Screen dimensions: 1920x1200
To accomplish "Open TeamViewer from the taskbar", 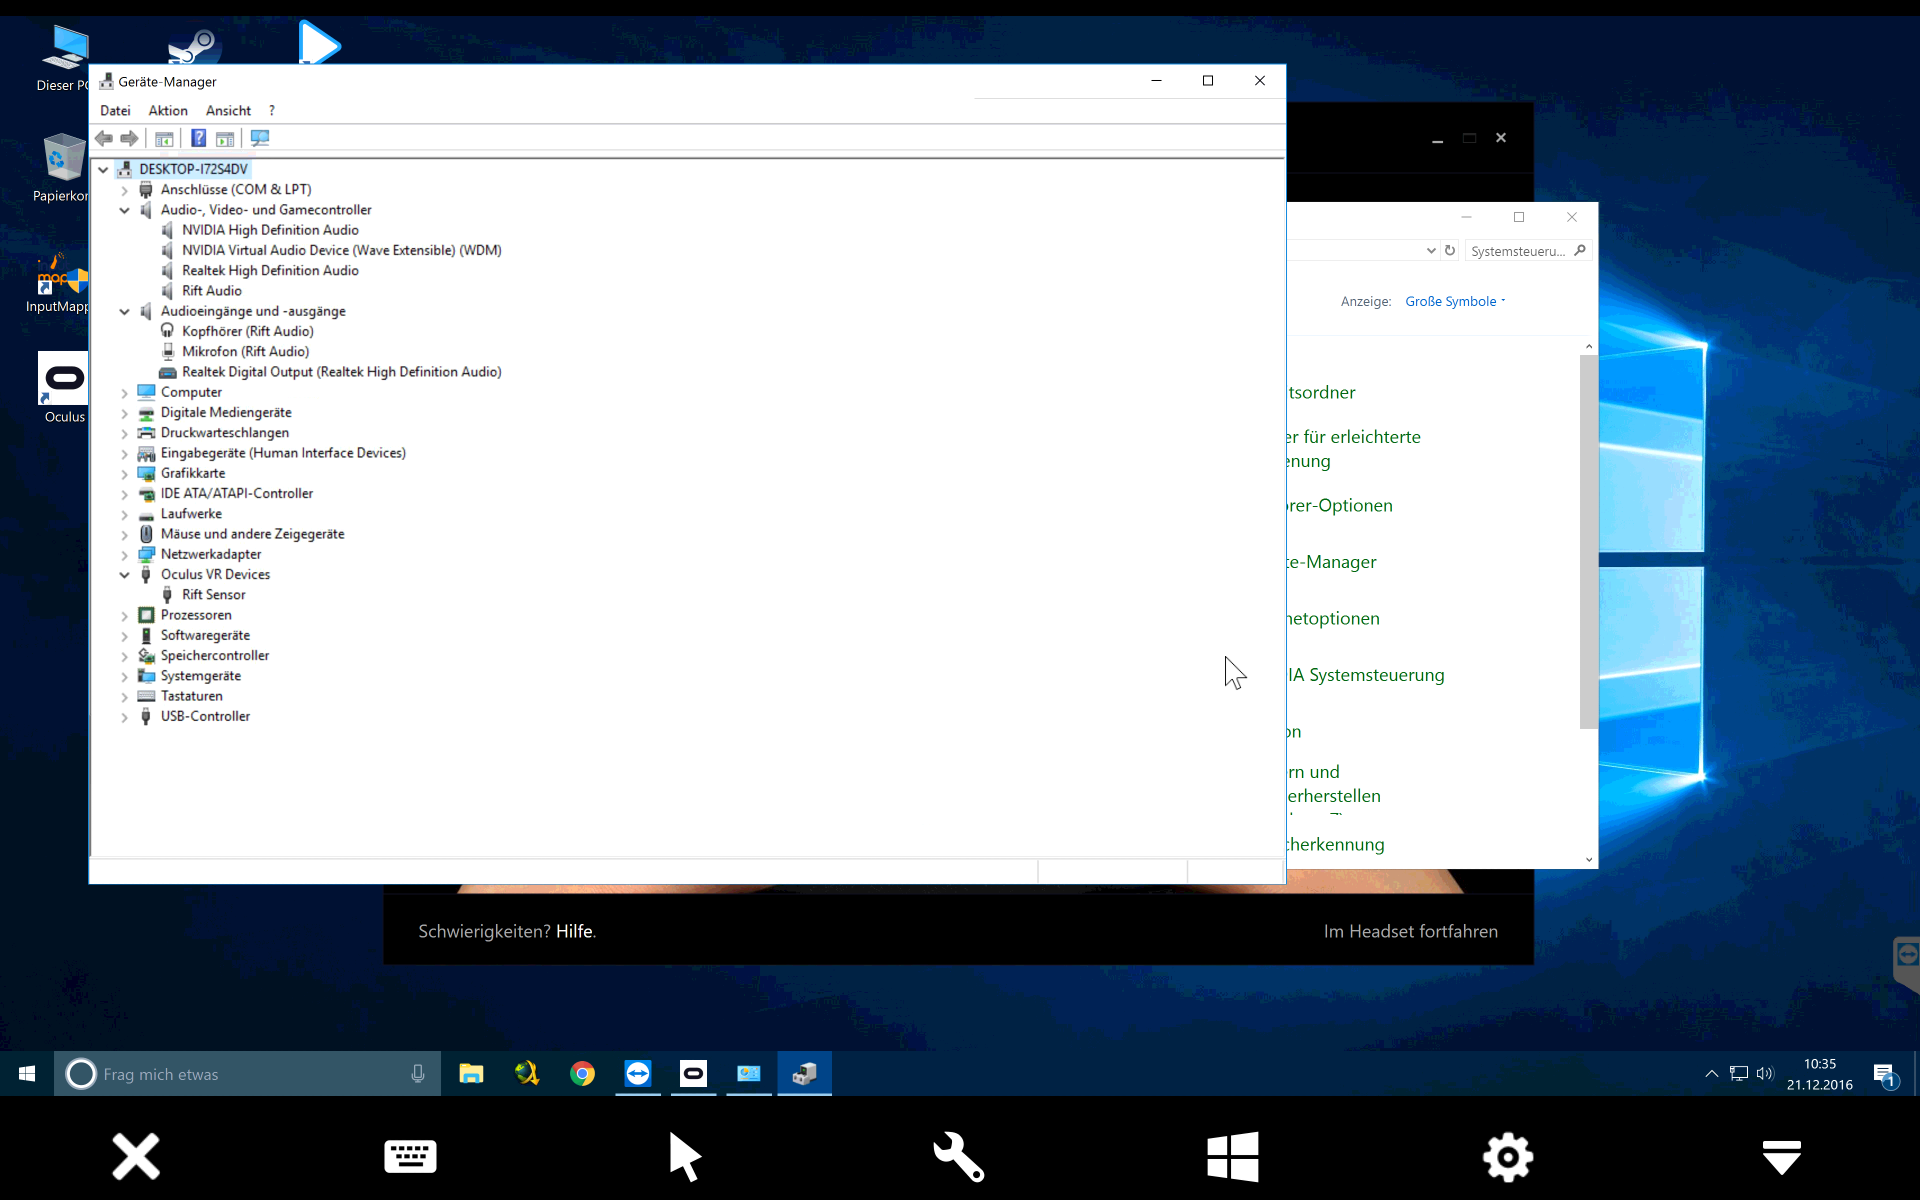I will tap(638, 1074).
